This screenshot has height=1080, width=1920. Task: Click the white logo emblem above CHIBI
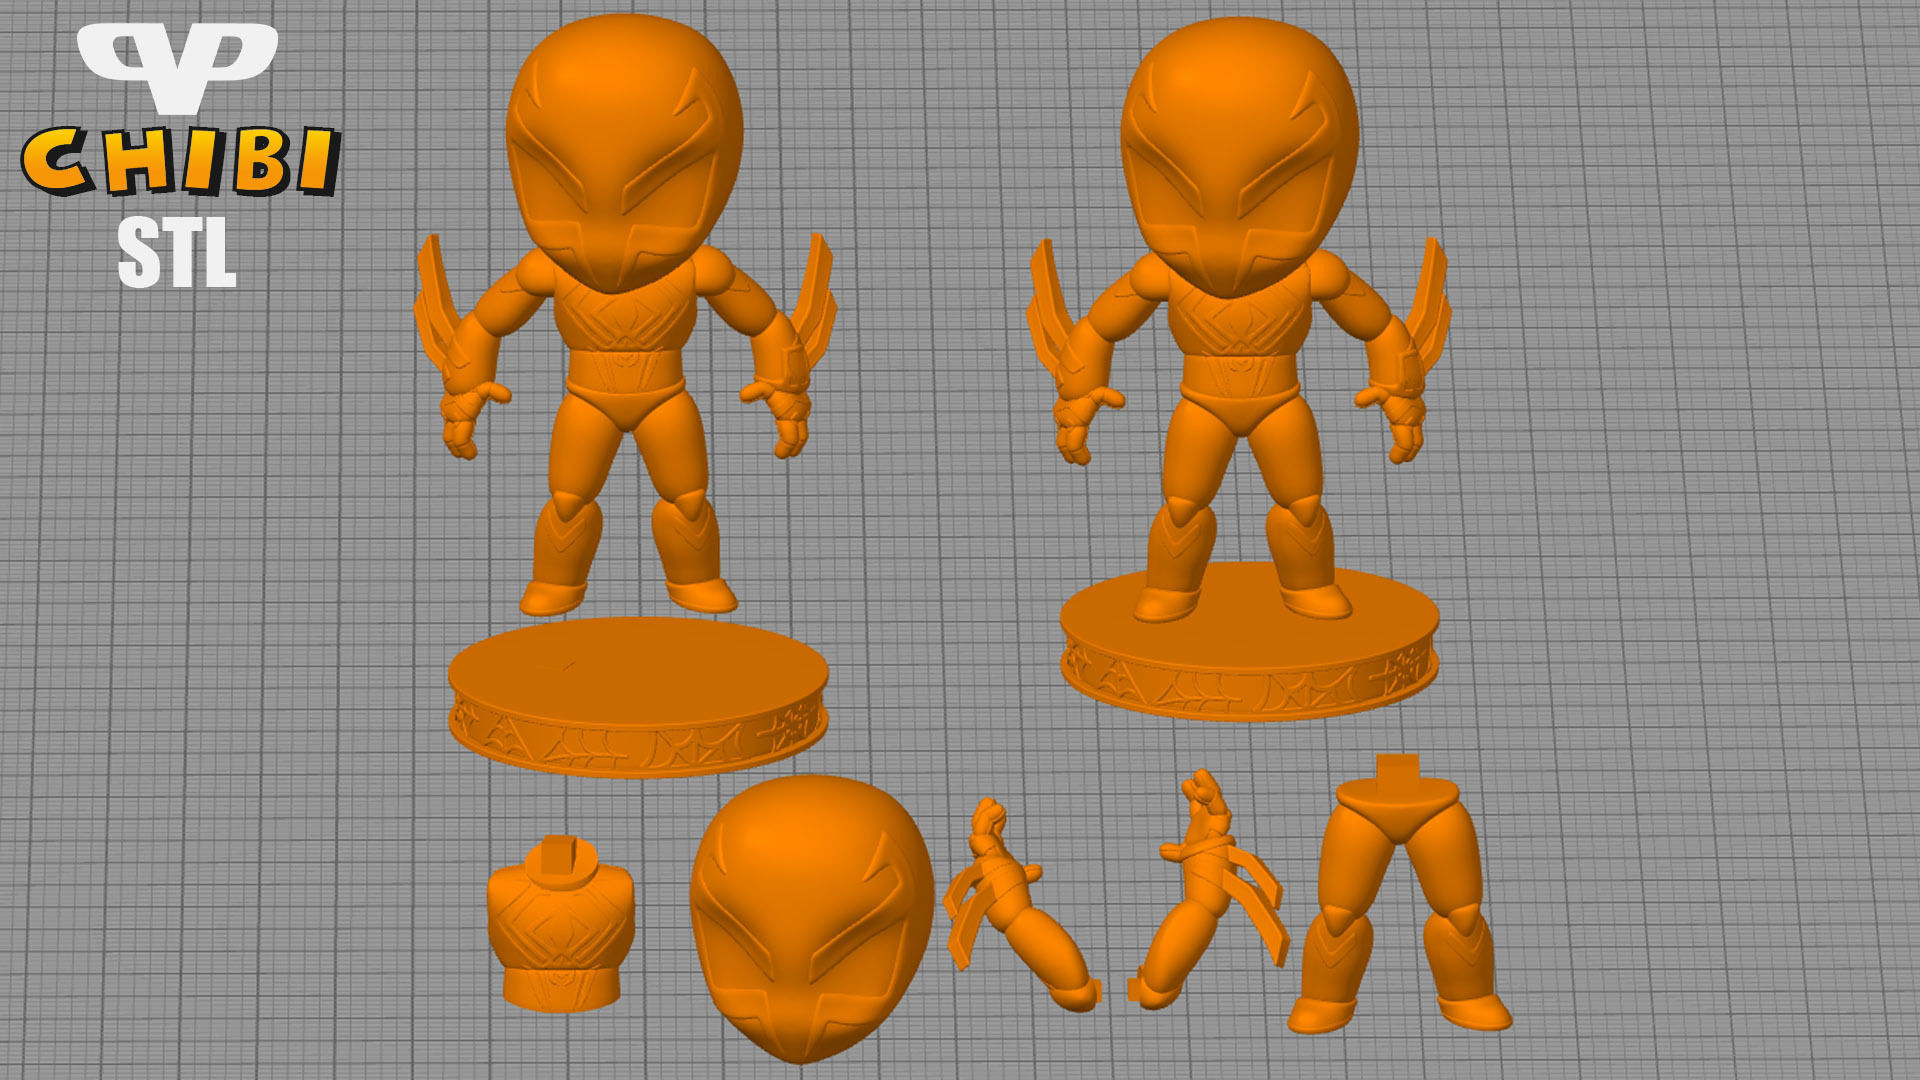coord(178,67)
